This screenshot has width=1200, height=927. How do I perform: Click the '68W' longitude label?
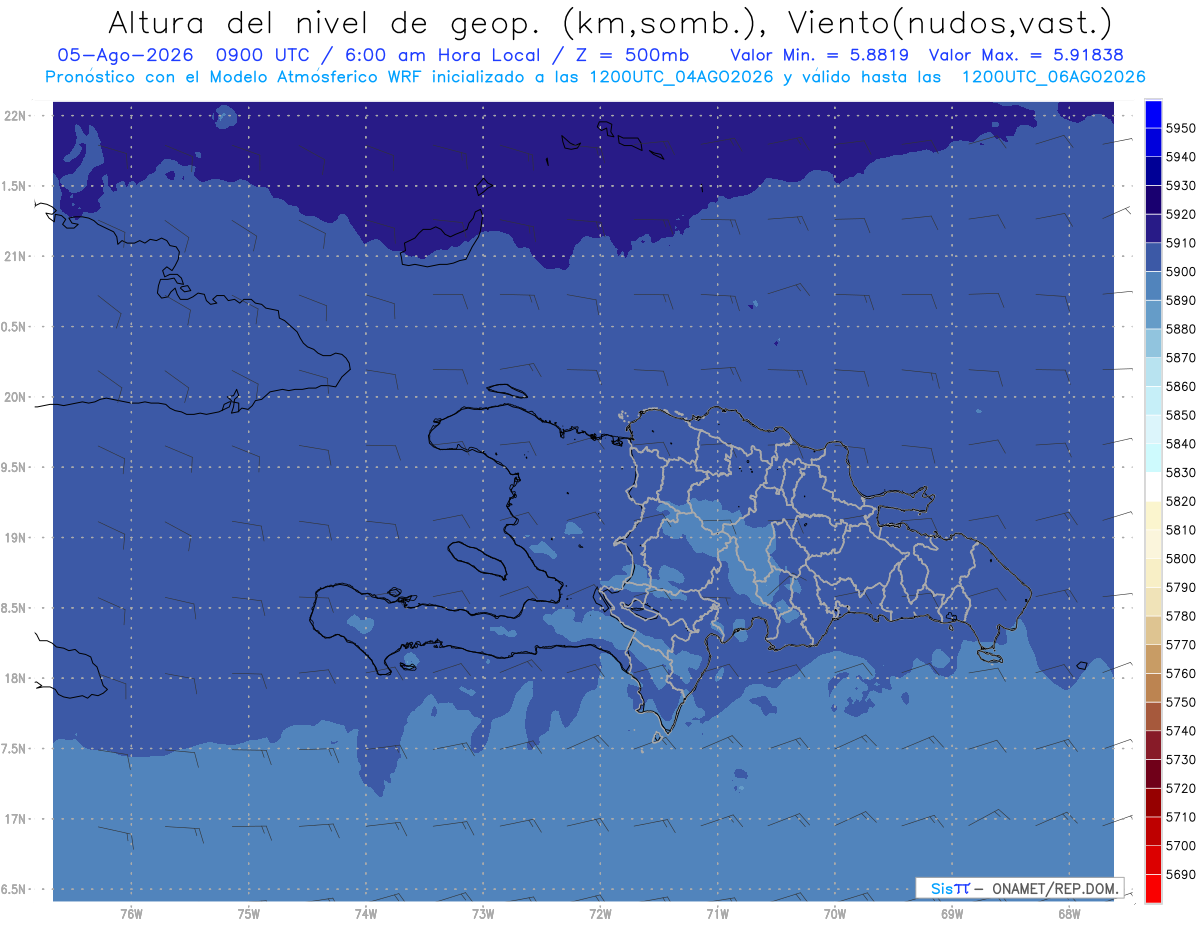click(1069, 913)
